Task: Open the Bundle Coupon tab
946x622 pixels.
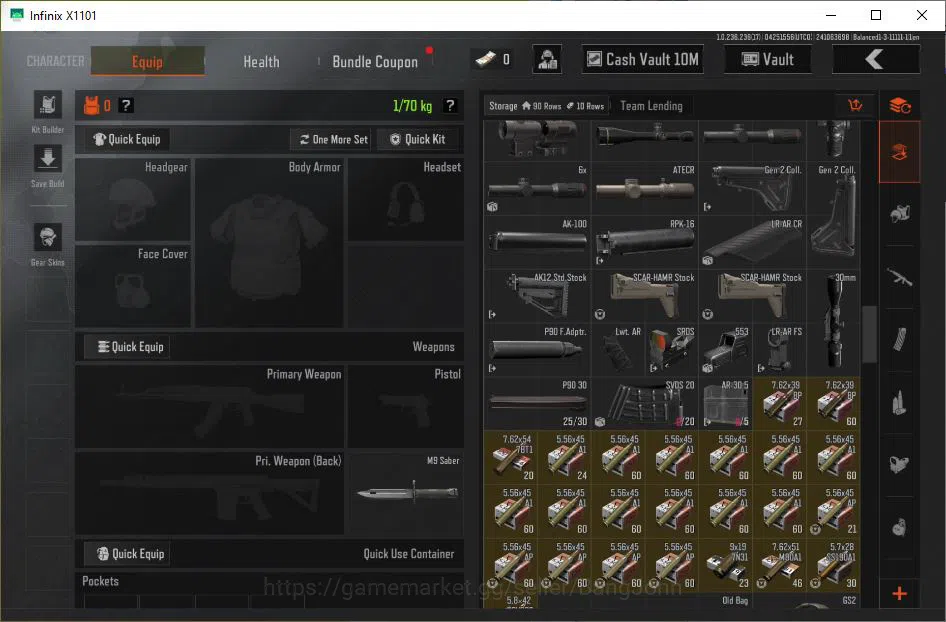Action: click(x=375, y=62)
